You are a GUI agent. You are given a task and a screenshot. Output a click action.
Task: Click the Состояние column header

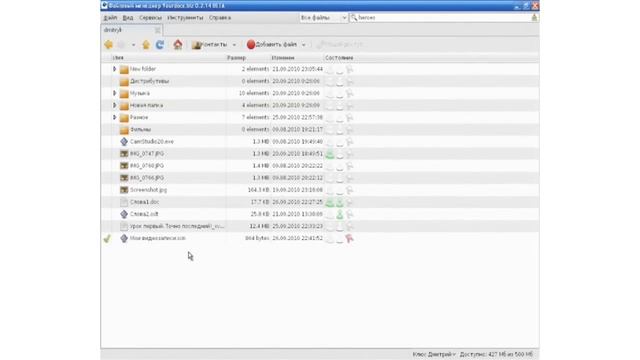[x=339, y=58]
